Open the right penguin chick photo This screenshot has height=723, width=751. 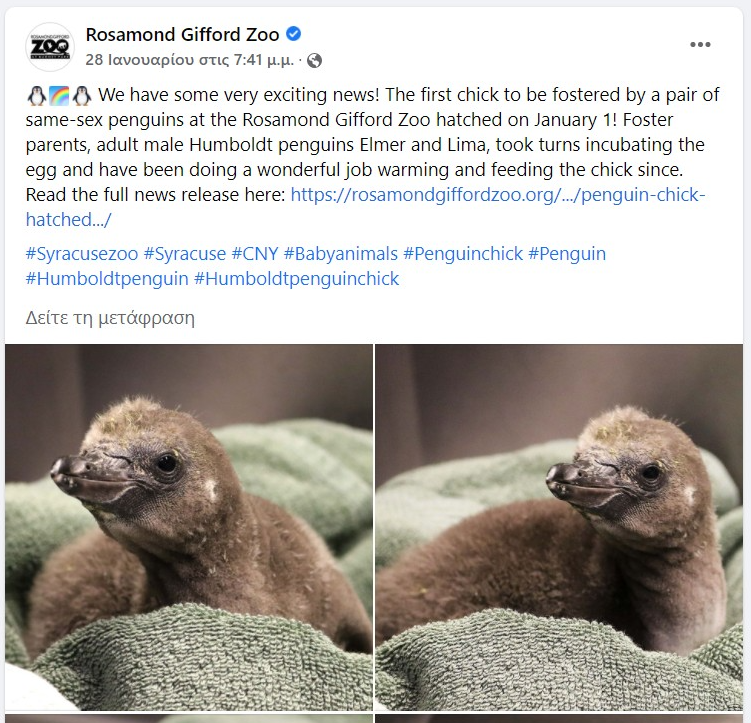[x=559, y=527]
